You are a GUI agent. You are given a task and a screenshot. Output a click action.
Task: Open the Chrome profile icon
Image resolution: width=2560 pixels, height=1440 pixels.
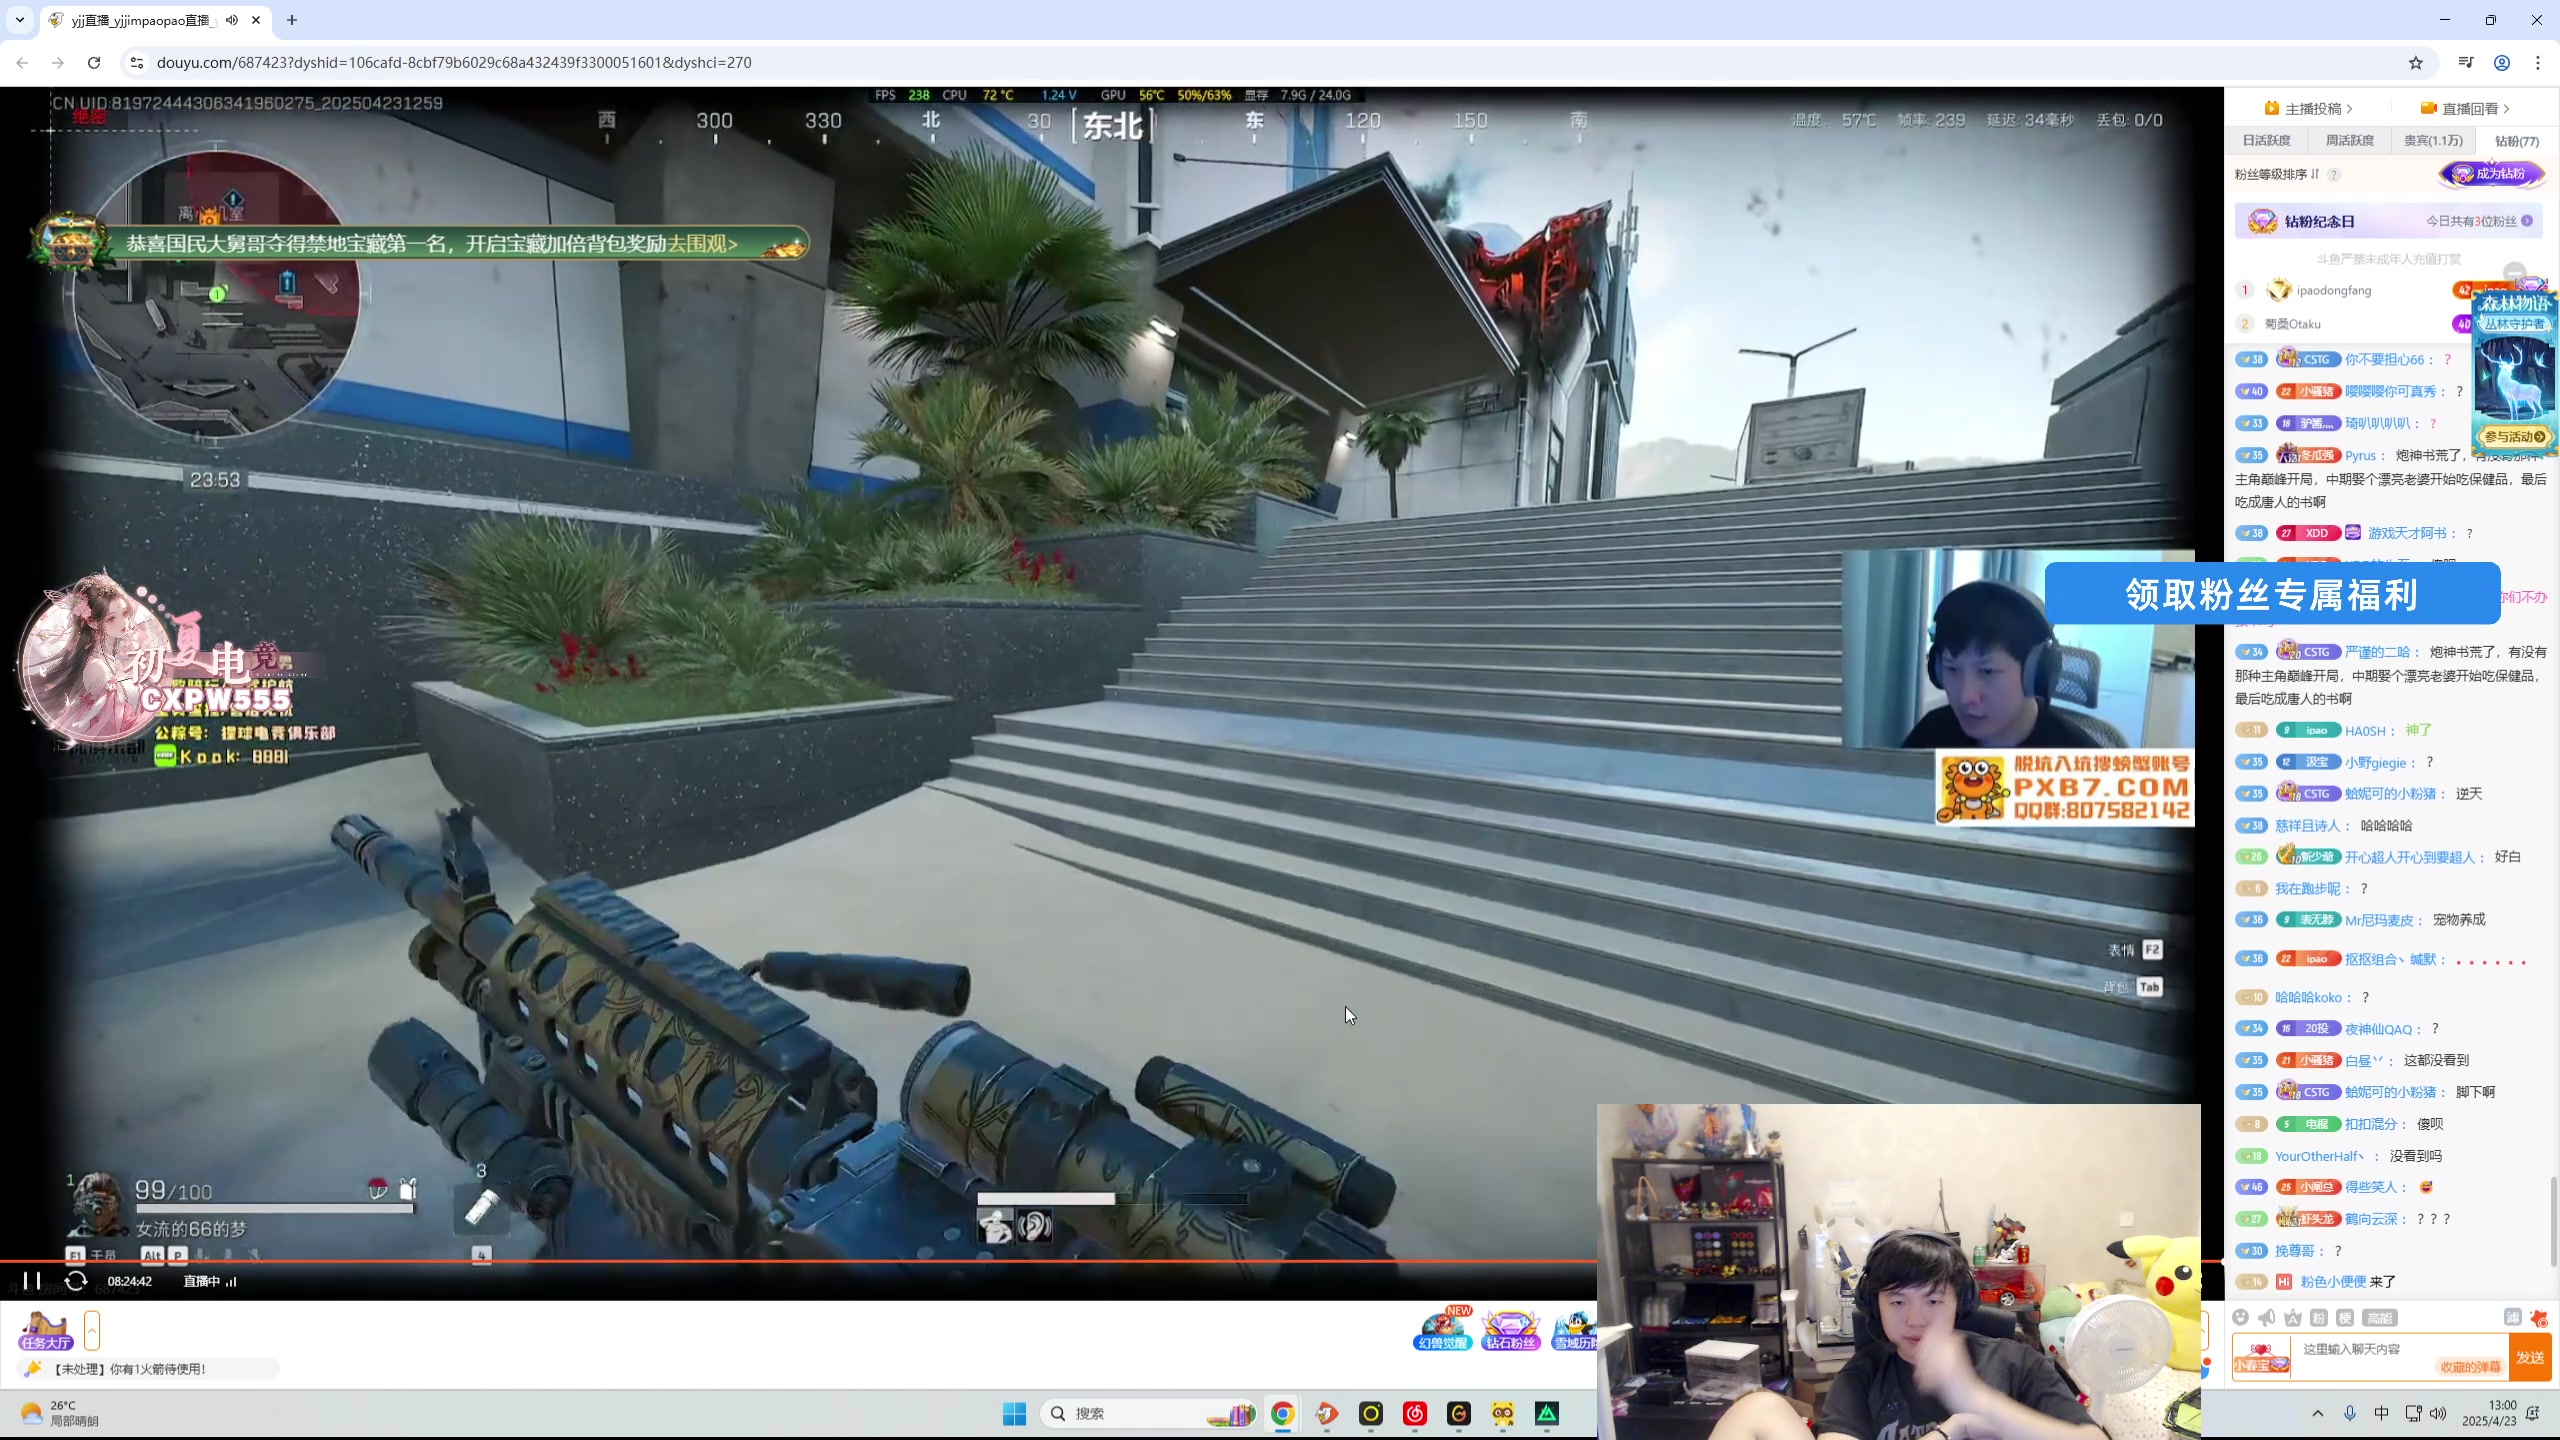pos(2502,62)
